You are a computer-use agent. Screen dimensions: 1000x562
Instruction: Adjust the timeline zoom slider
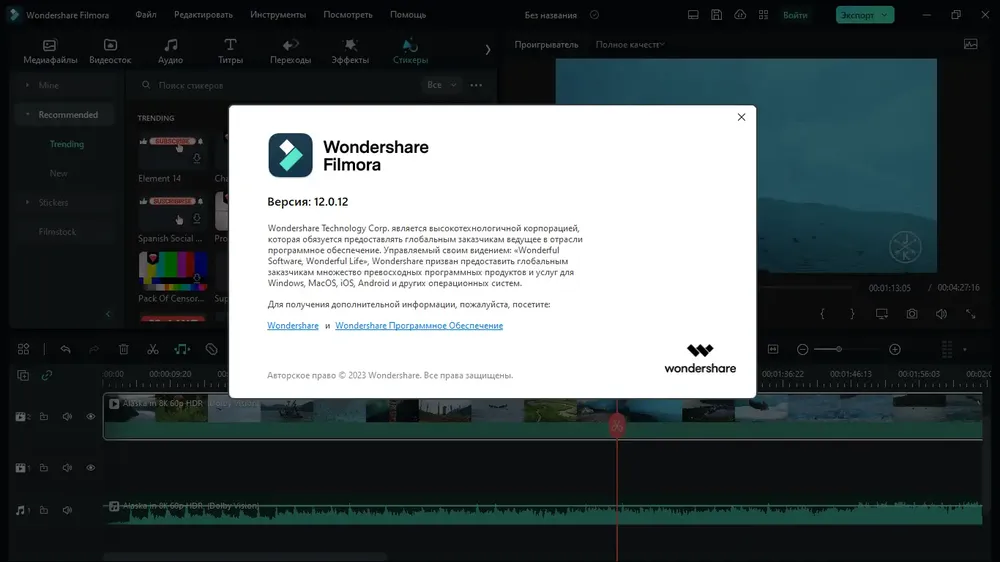point(839,349)
